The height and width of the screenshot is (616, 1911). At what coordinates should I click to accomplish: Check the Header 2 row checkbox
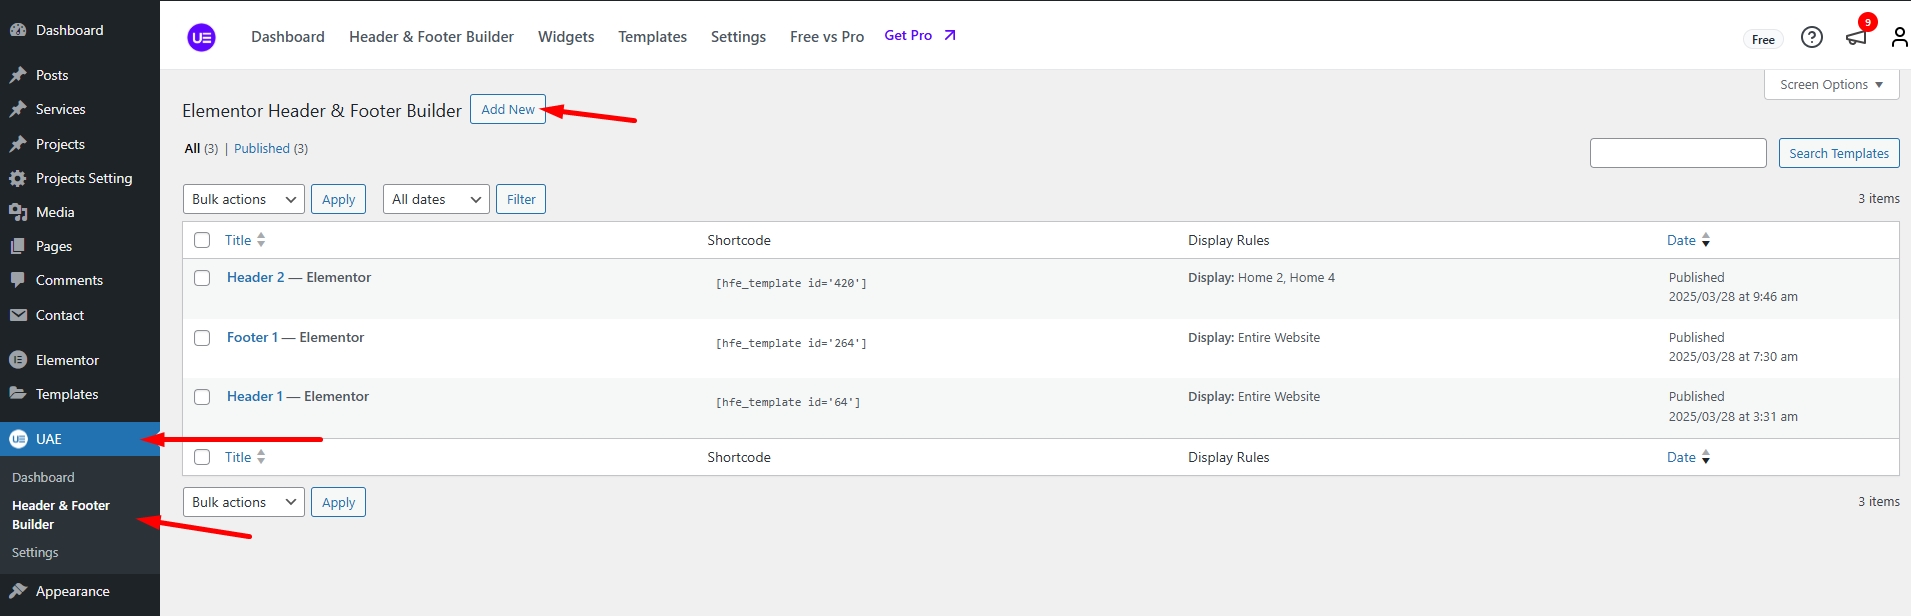(x=202, y=278)
